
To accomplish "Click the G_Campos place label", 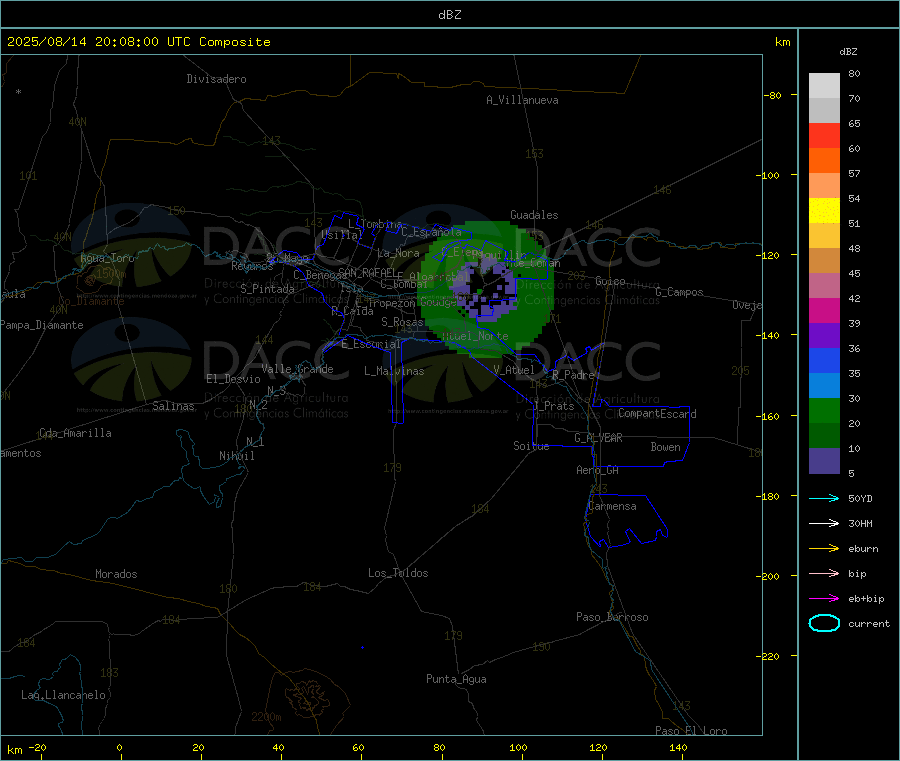I will [x=680, y=292].
